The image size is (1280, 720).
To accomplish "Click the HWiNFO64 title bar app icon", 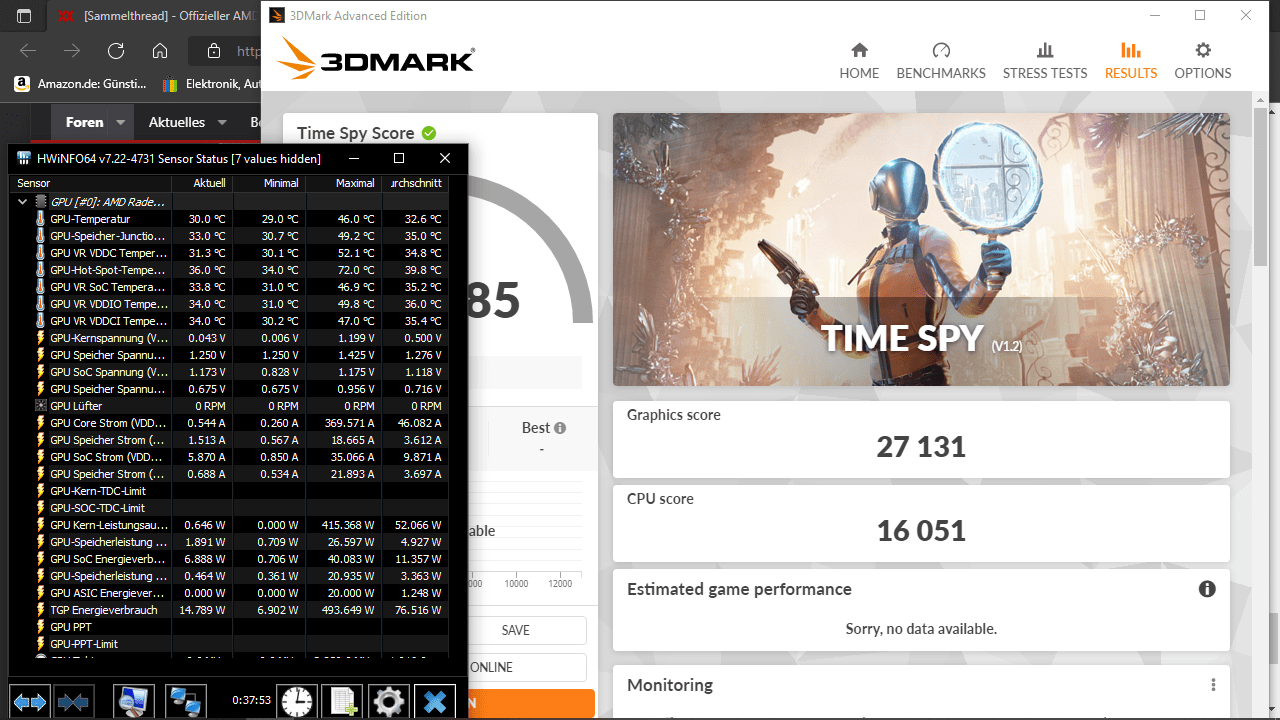I will coord(23,159).
